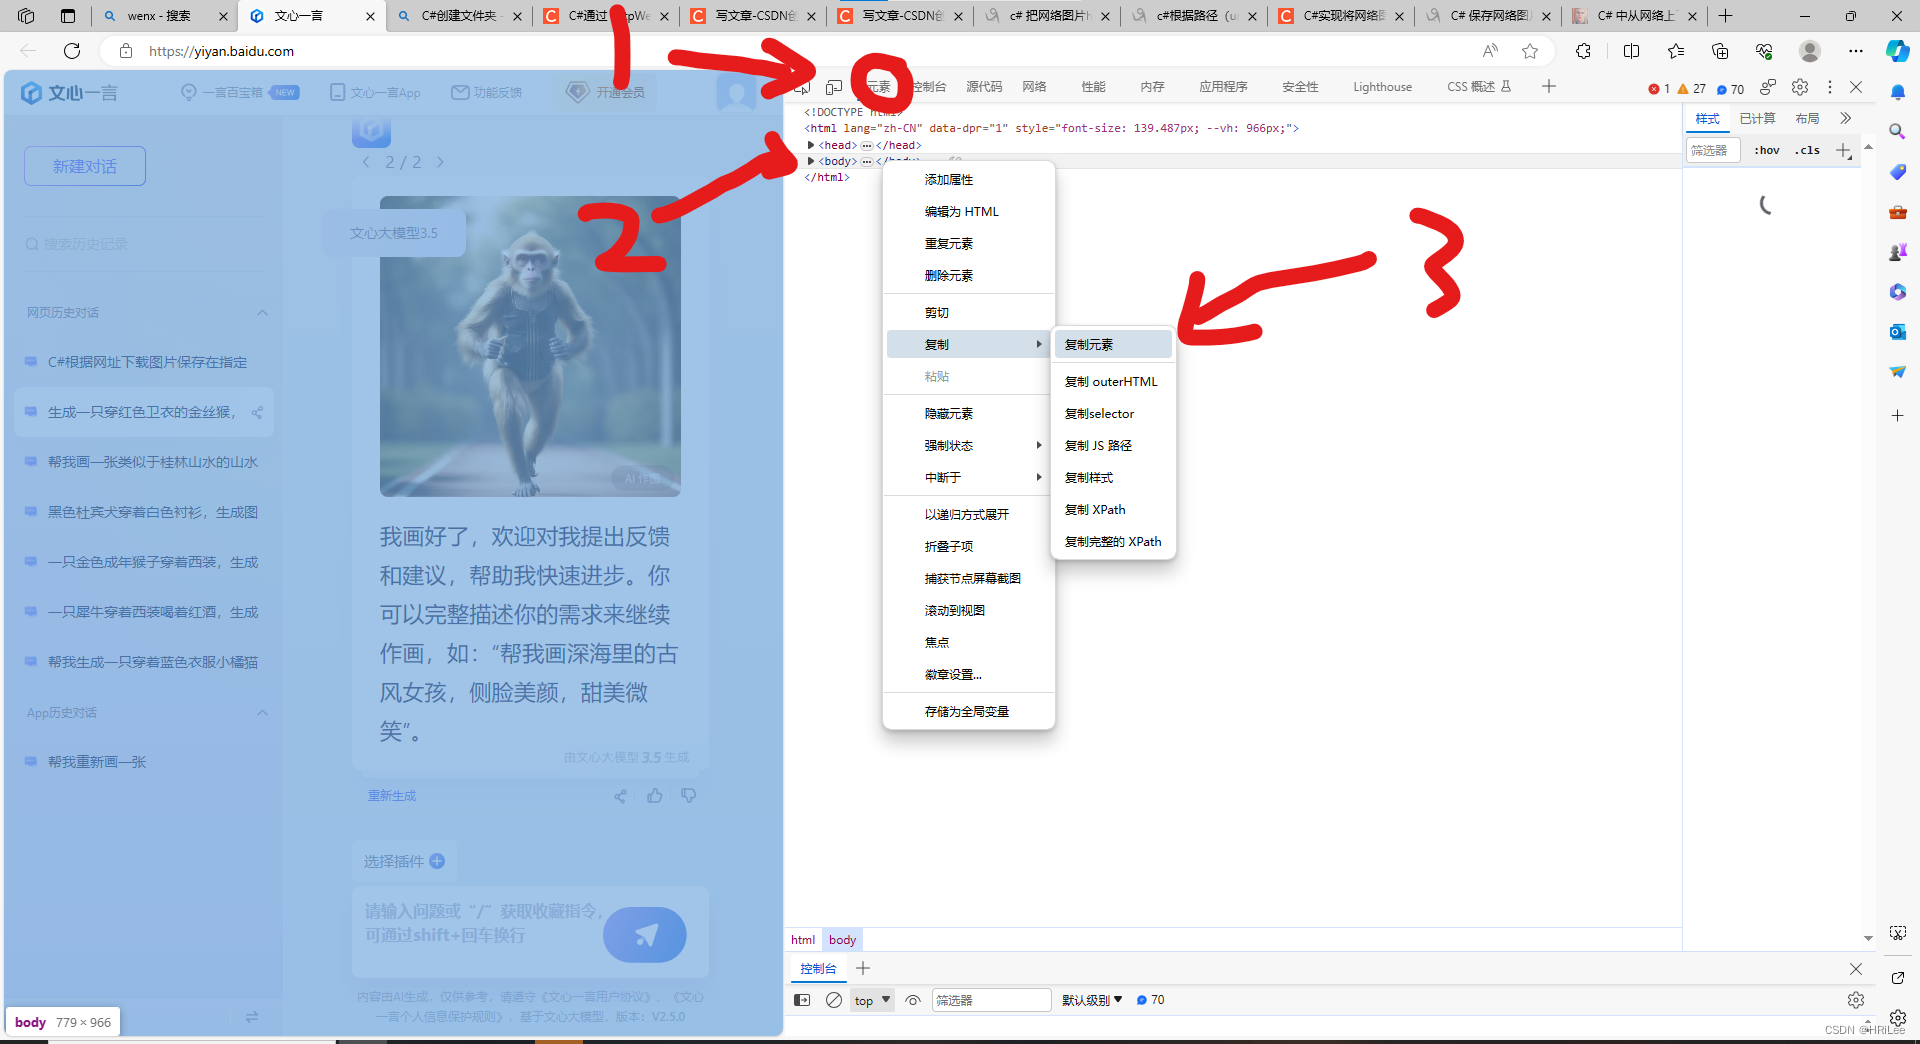This screenshot has width=1920, height=1044.
Task: Click the 重新生成 link
Action: [392, 796]
